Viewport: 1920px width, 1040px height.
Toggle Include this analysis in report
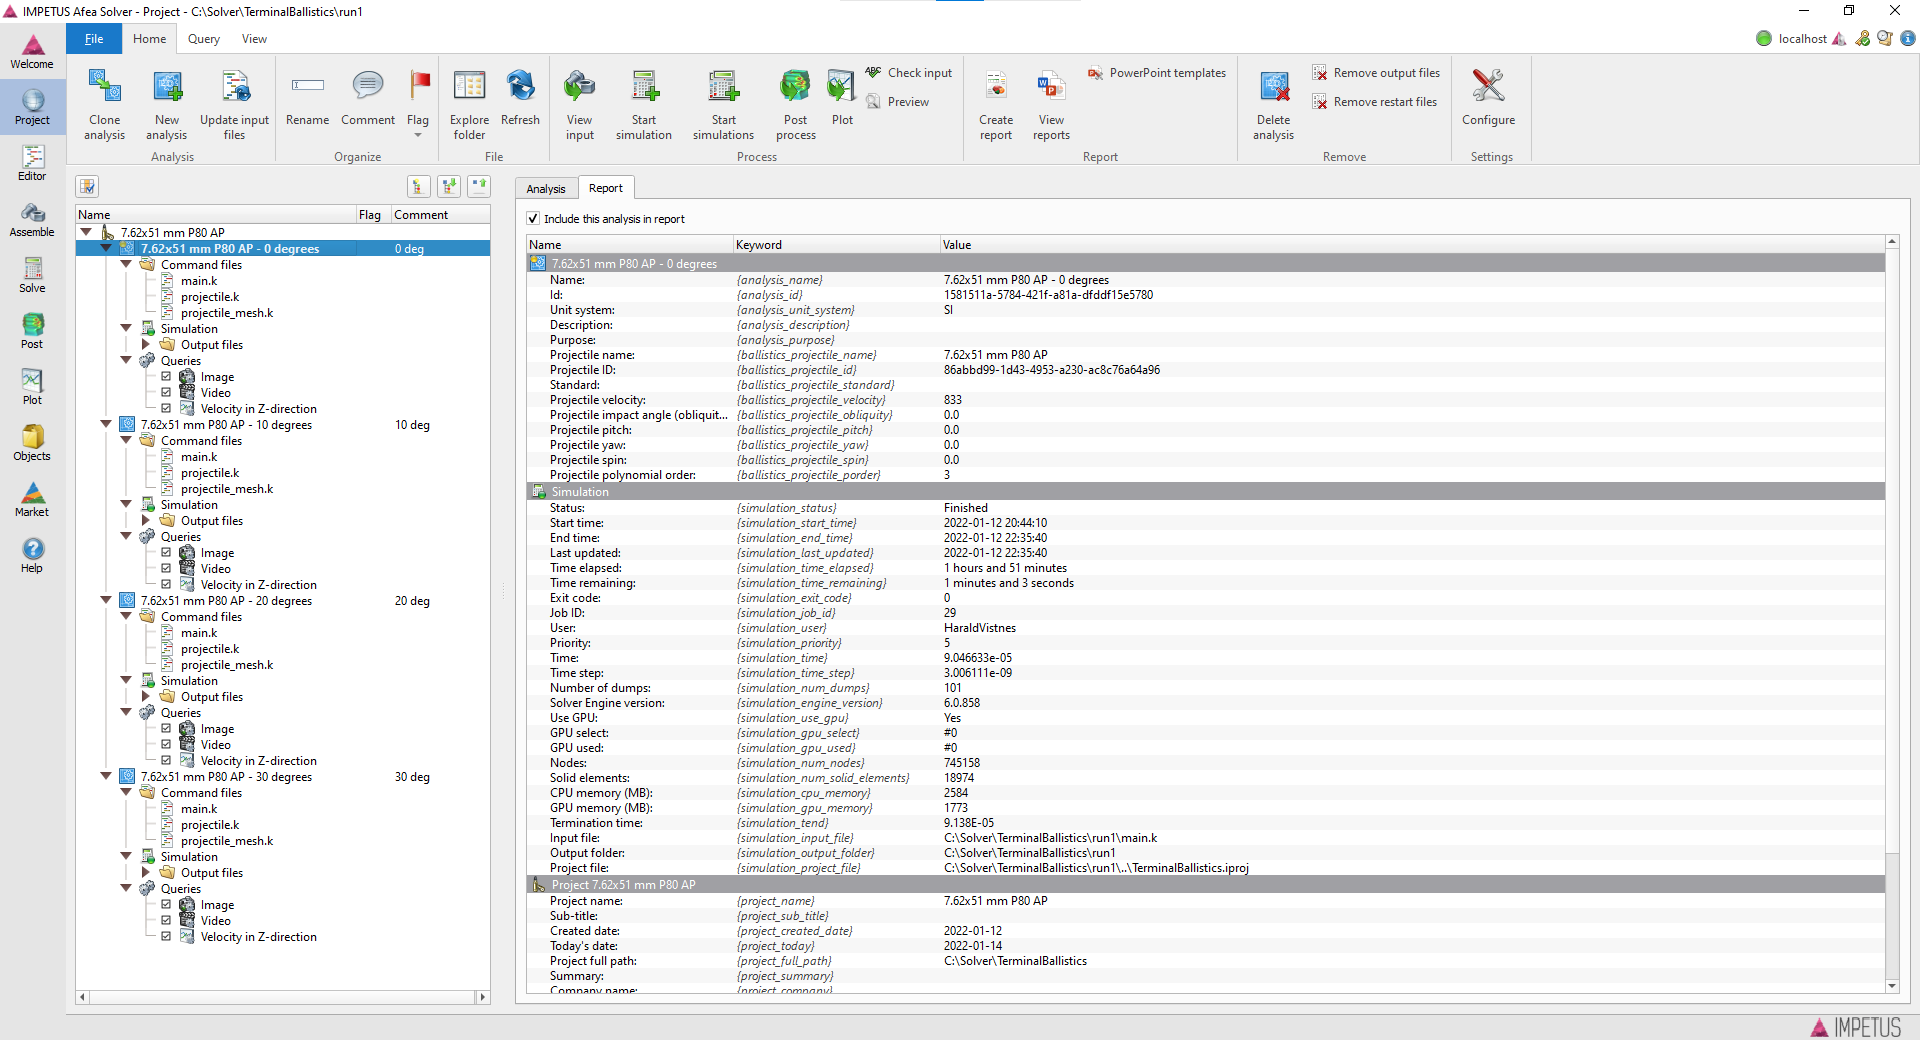pos(533,219)
